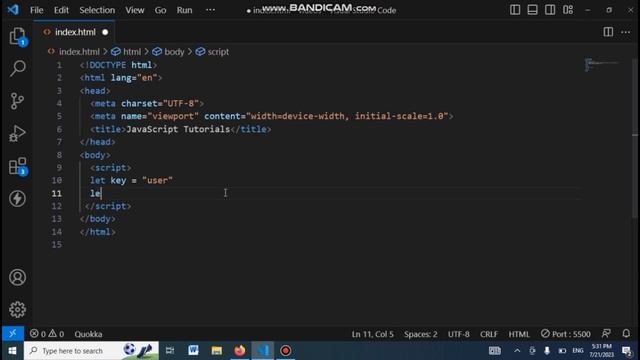Screen dimensions: 640x360
Task: Open the Extensions view
Action: [18, 166]
